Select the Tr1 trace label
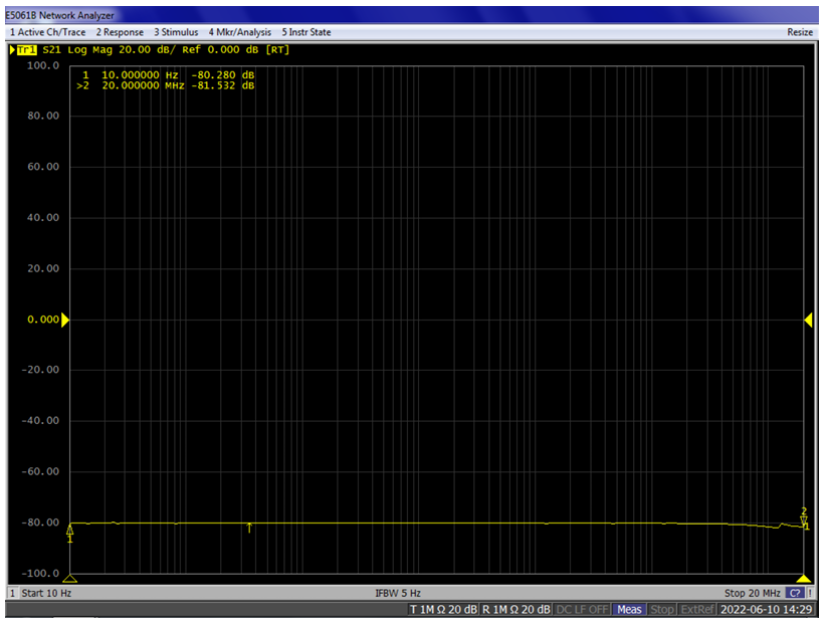Viewport: 831px width, 627px height. tap(27, 50)
